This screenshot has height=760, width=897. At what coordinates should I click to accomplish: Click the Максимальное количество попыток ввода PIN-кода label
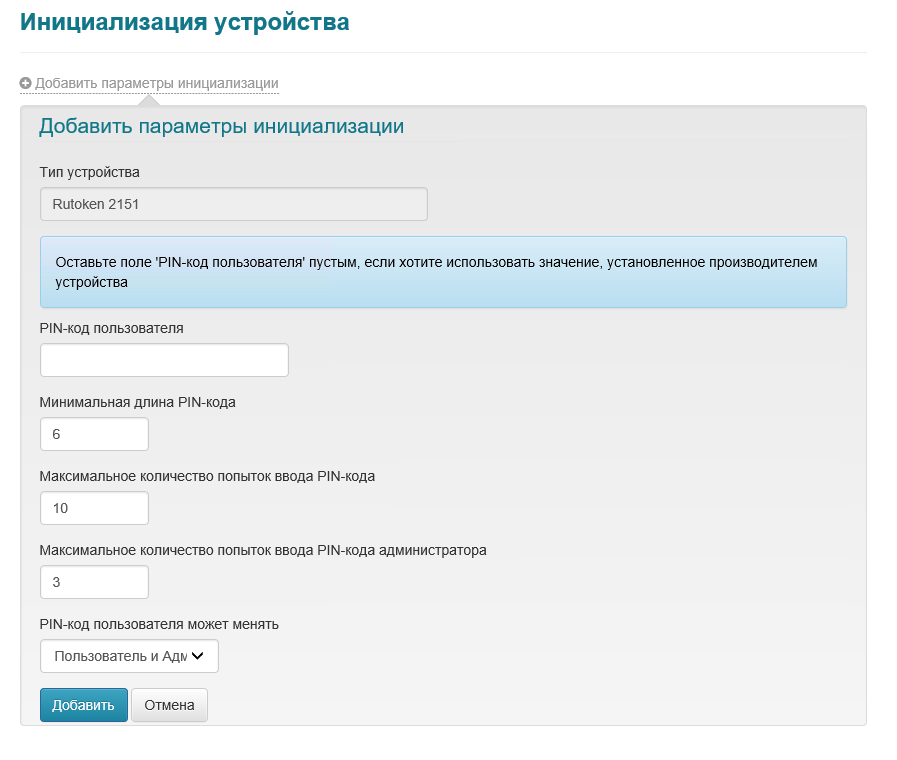tap(207, 476)
